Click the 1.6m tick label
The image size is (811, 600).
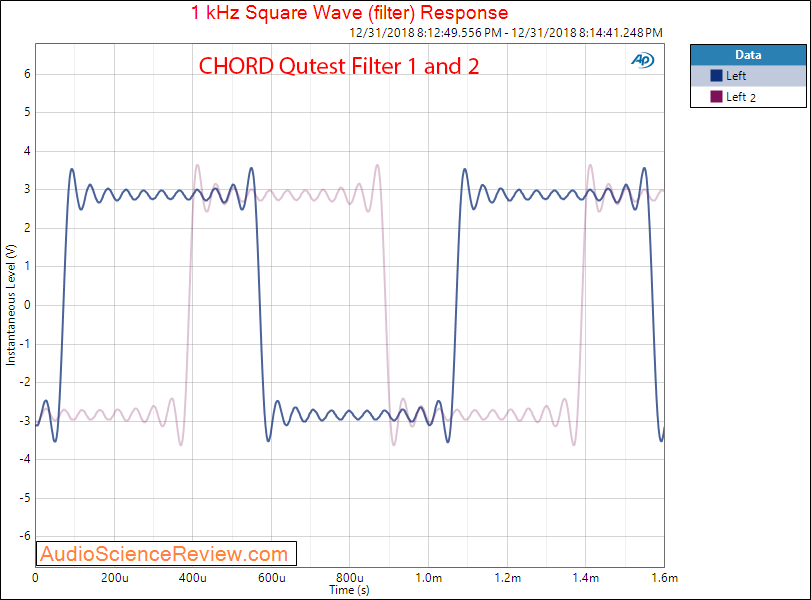[665, 578]
